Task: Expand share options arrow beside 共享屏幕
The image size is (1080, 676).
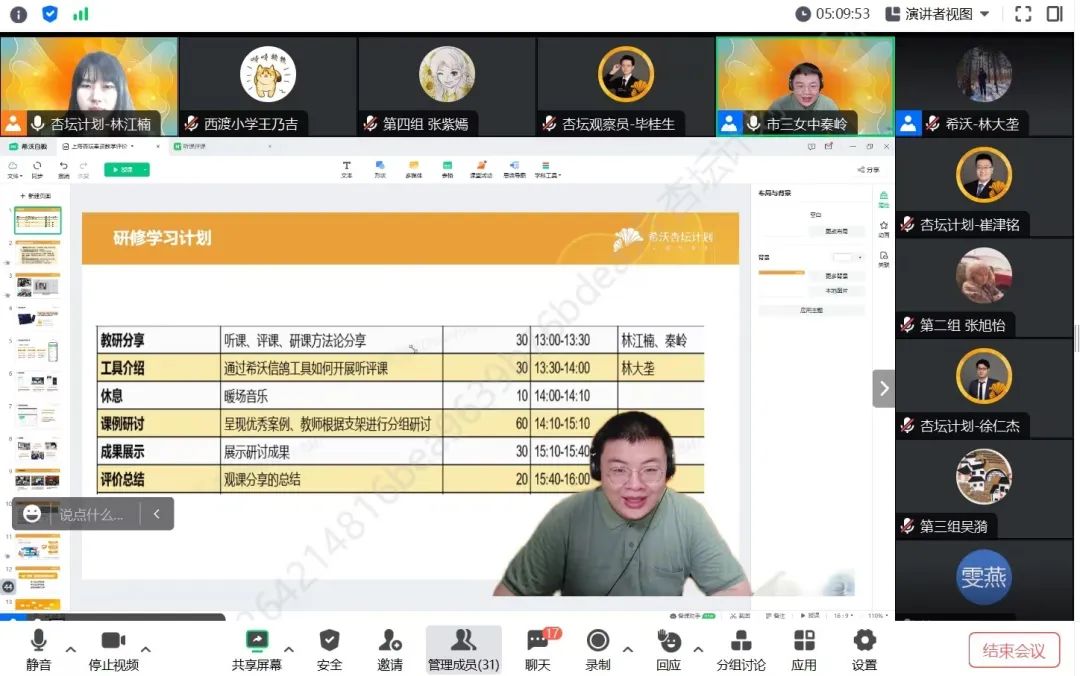Action: coord(289,649)
